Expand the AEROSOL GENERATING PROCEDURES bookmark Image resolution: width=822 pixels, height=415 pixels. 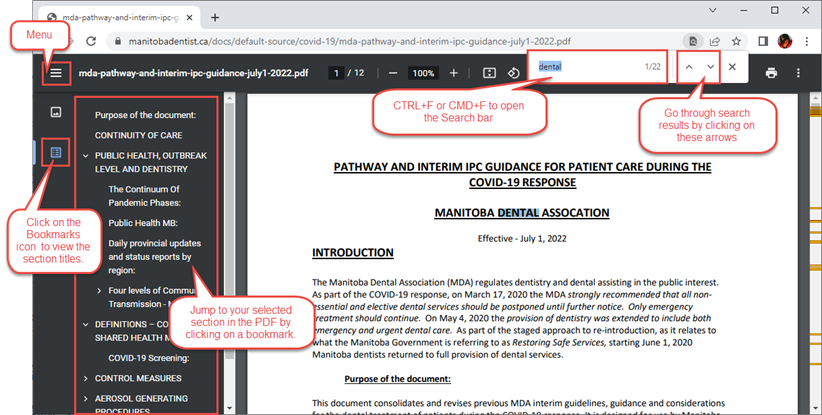click(x=86, y=399)
